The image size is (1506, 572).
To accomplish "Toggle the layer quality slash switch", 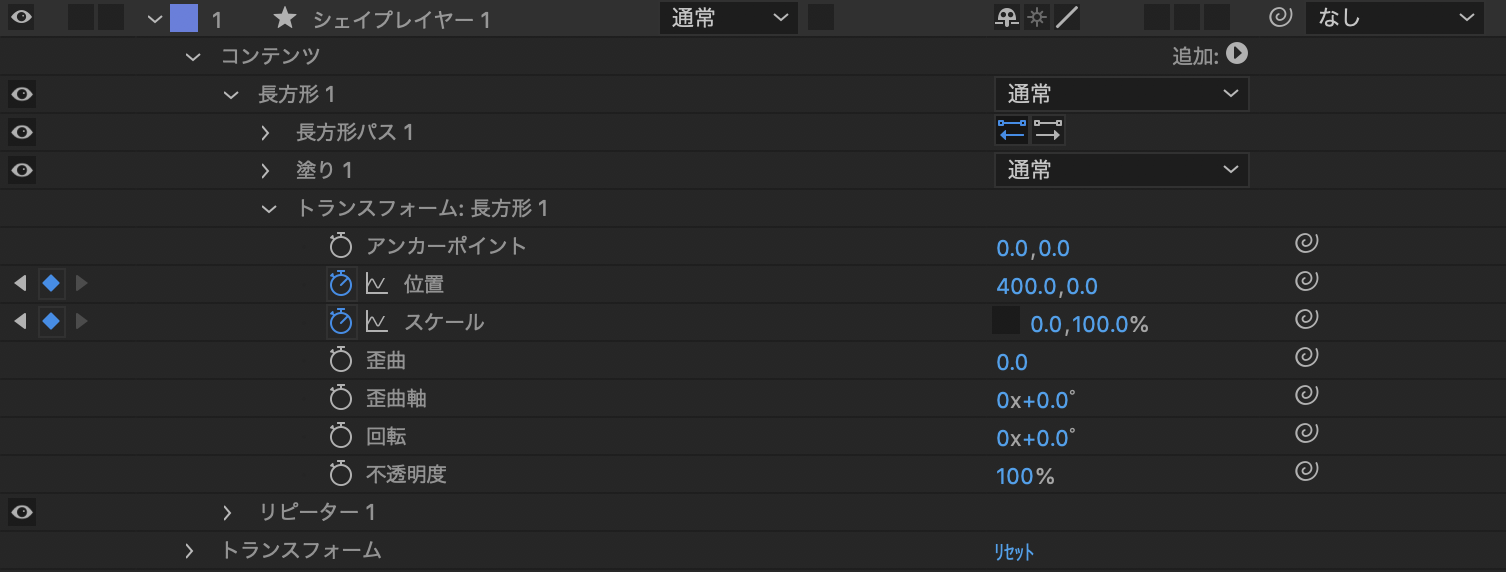I will coord(1067,17).
